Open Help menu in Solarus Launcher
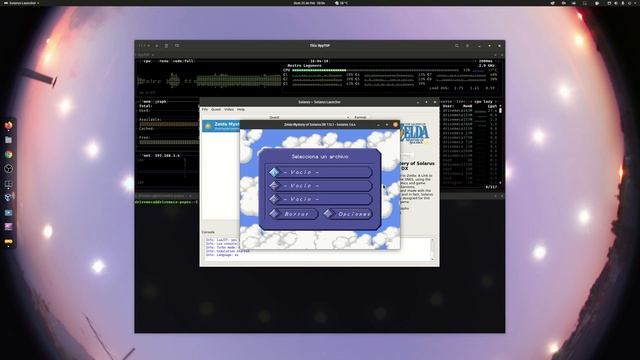The height and width of the screenshot is (360, 640). (241, 109)
